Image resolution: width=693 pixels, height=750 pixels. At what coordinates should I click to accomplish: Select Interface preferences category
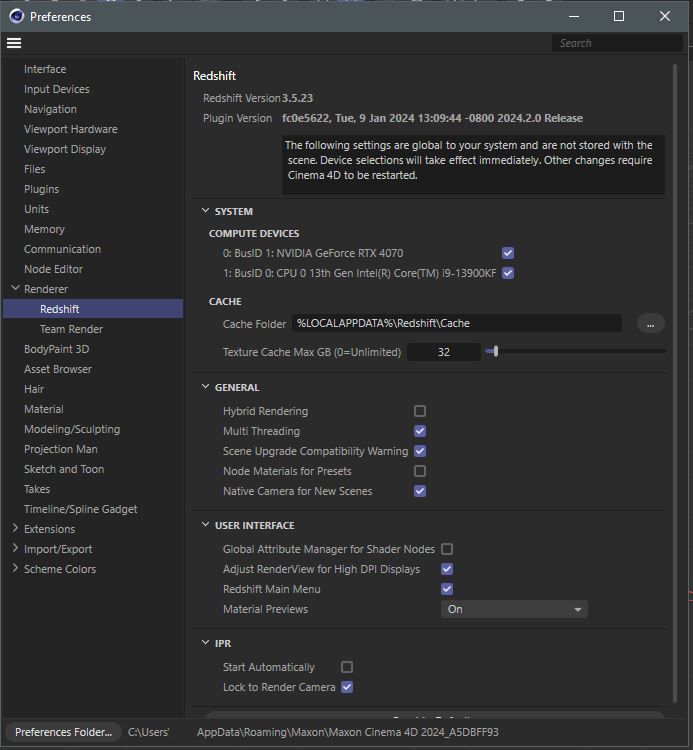click(x=45, y=69)
